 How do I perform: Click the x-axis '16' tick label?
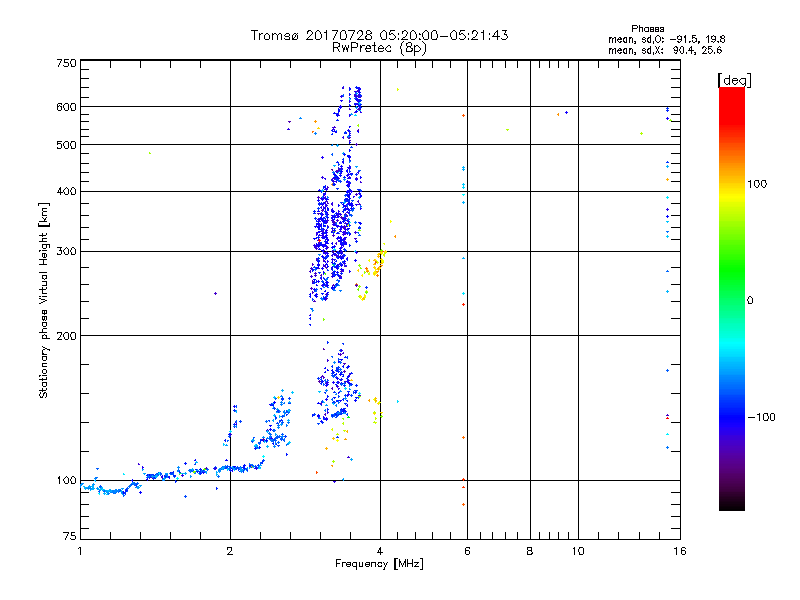680,551
